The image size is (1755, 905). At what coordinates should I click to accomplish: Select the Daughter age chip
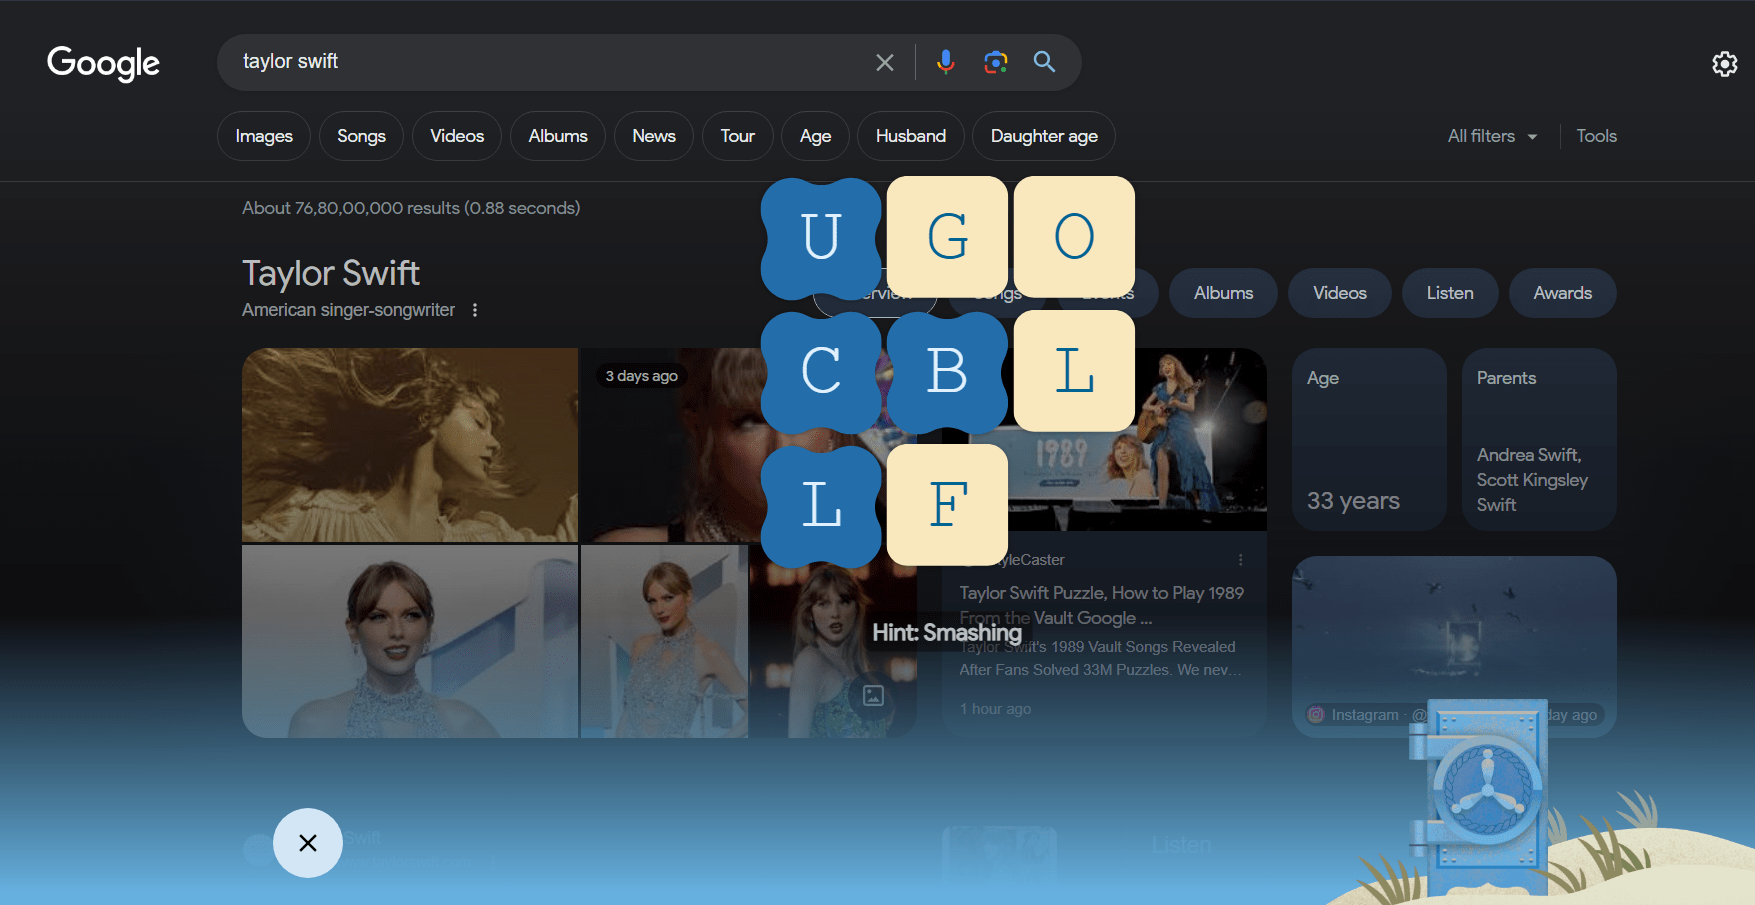(1044, 136)
